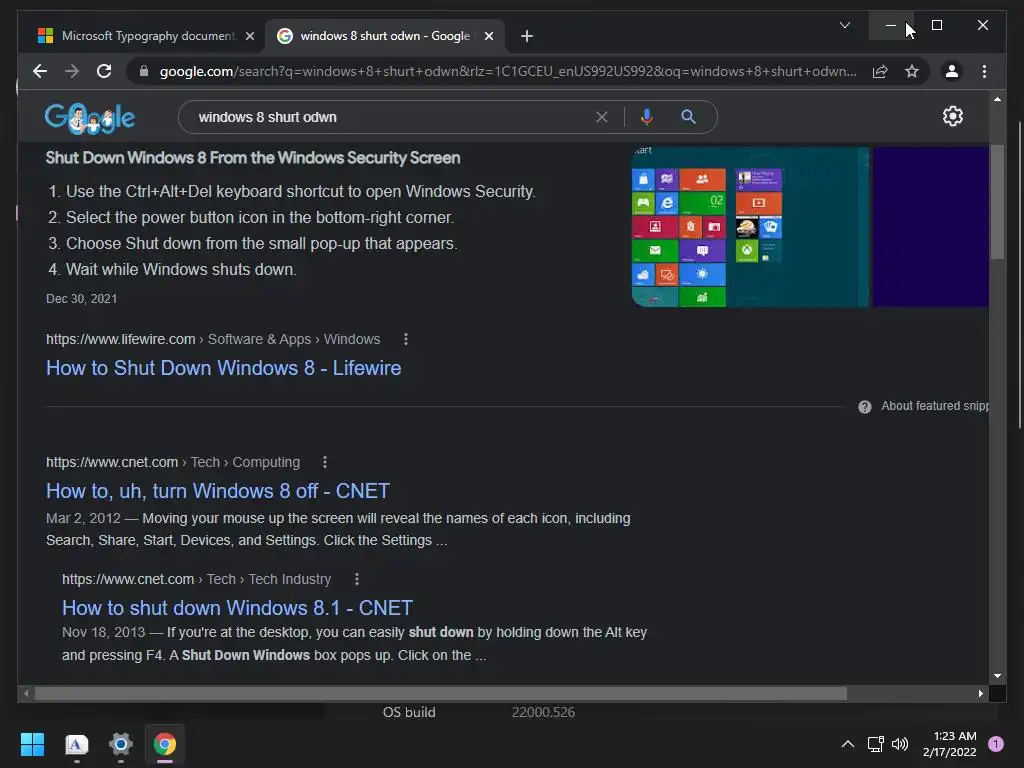The height and width of the screenshot is (768, 1024).
Task: Open the clock showing 1:23 AM
Action: 950,744
